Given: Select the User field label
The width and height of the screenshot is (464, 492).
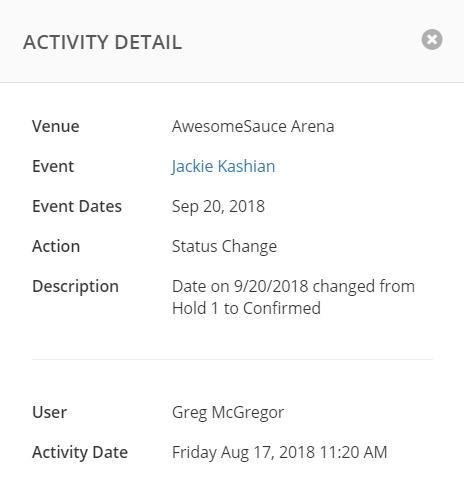Looking at the screenshot, I should (x=50, y=412).
